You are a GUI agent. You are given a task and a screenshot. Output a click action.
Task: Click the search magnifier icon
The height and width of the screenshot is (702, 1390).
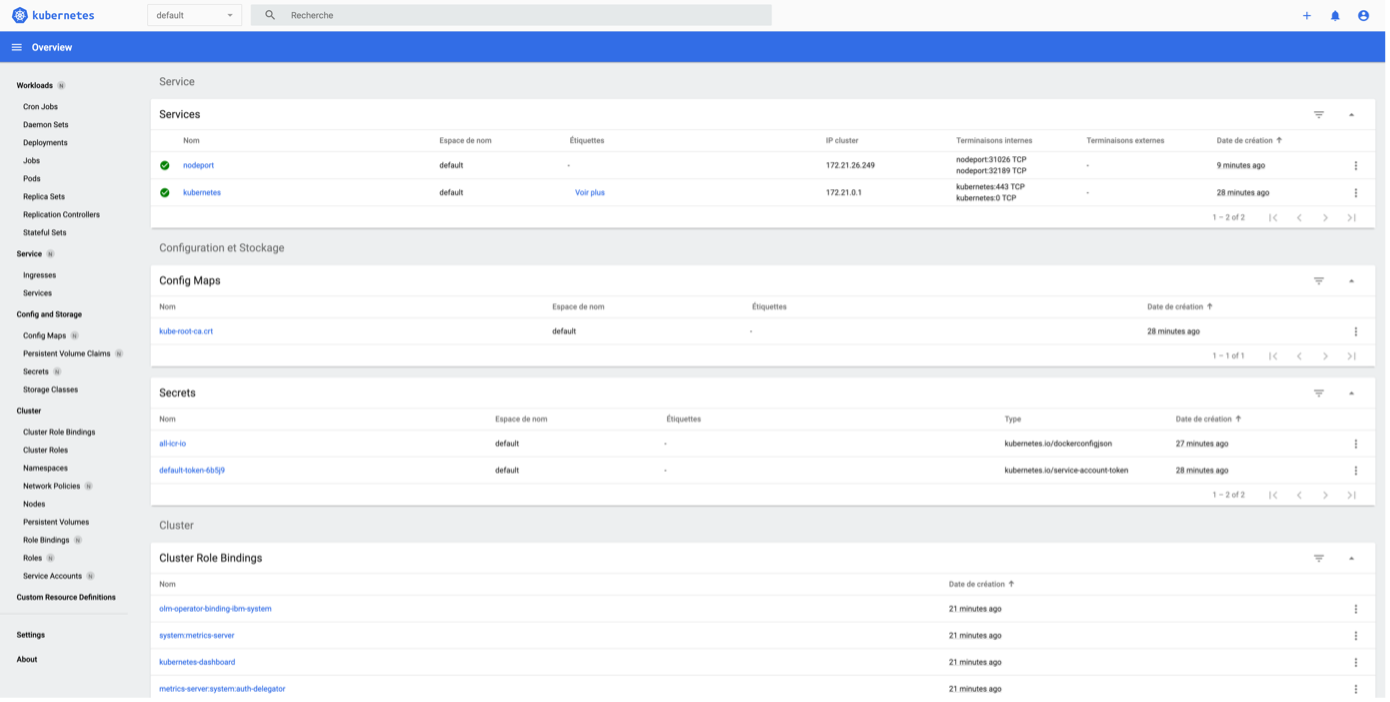270,15
